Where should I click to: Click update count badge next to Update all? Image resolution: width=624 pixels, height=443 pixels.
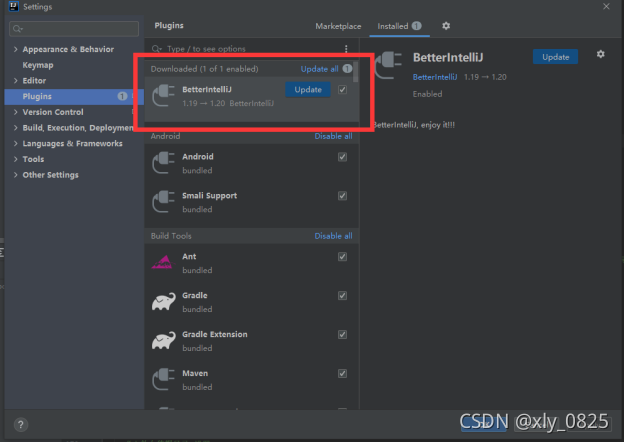point(347,68)
